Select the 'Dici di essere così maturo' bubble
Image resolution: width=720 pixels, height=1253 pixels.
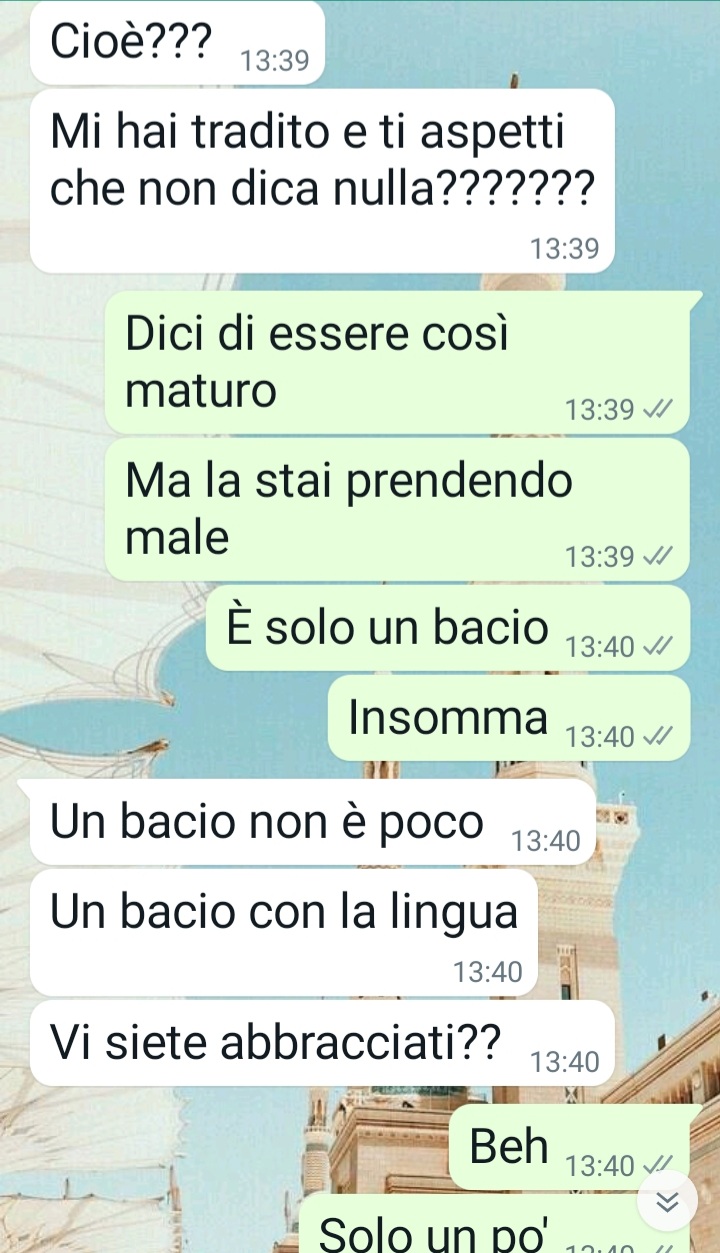pos(398,362)
